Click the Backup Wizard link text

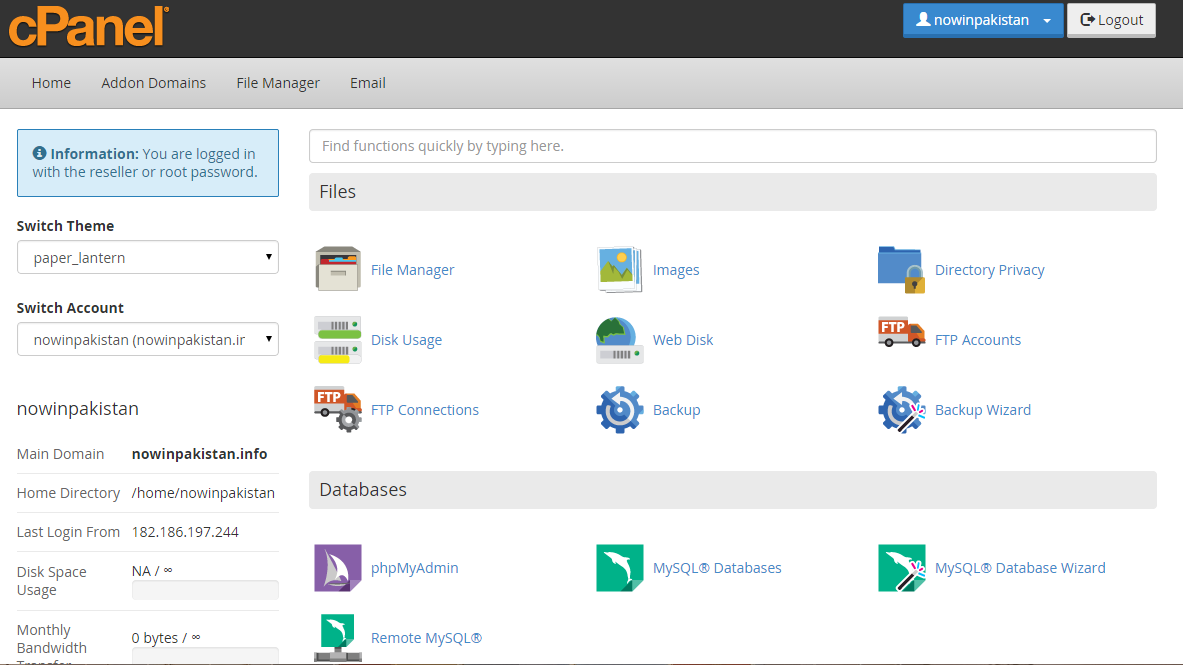(982, 409)
